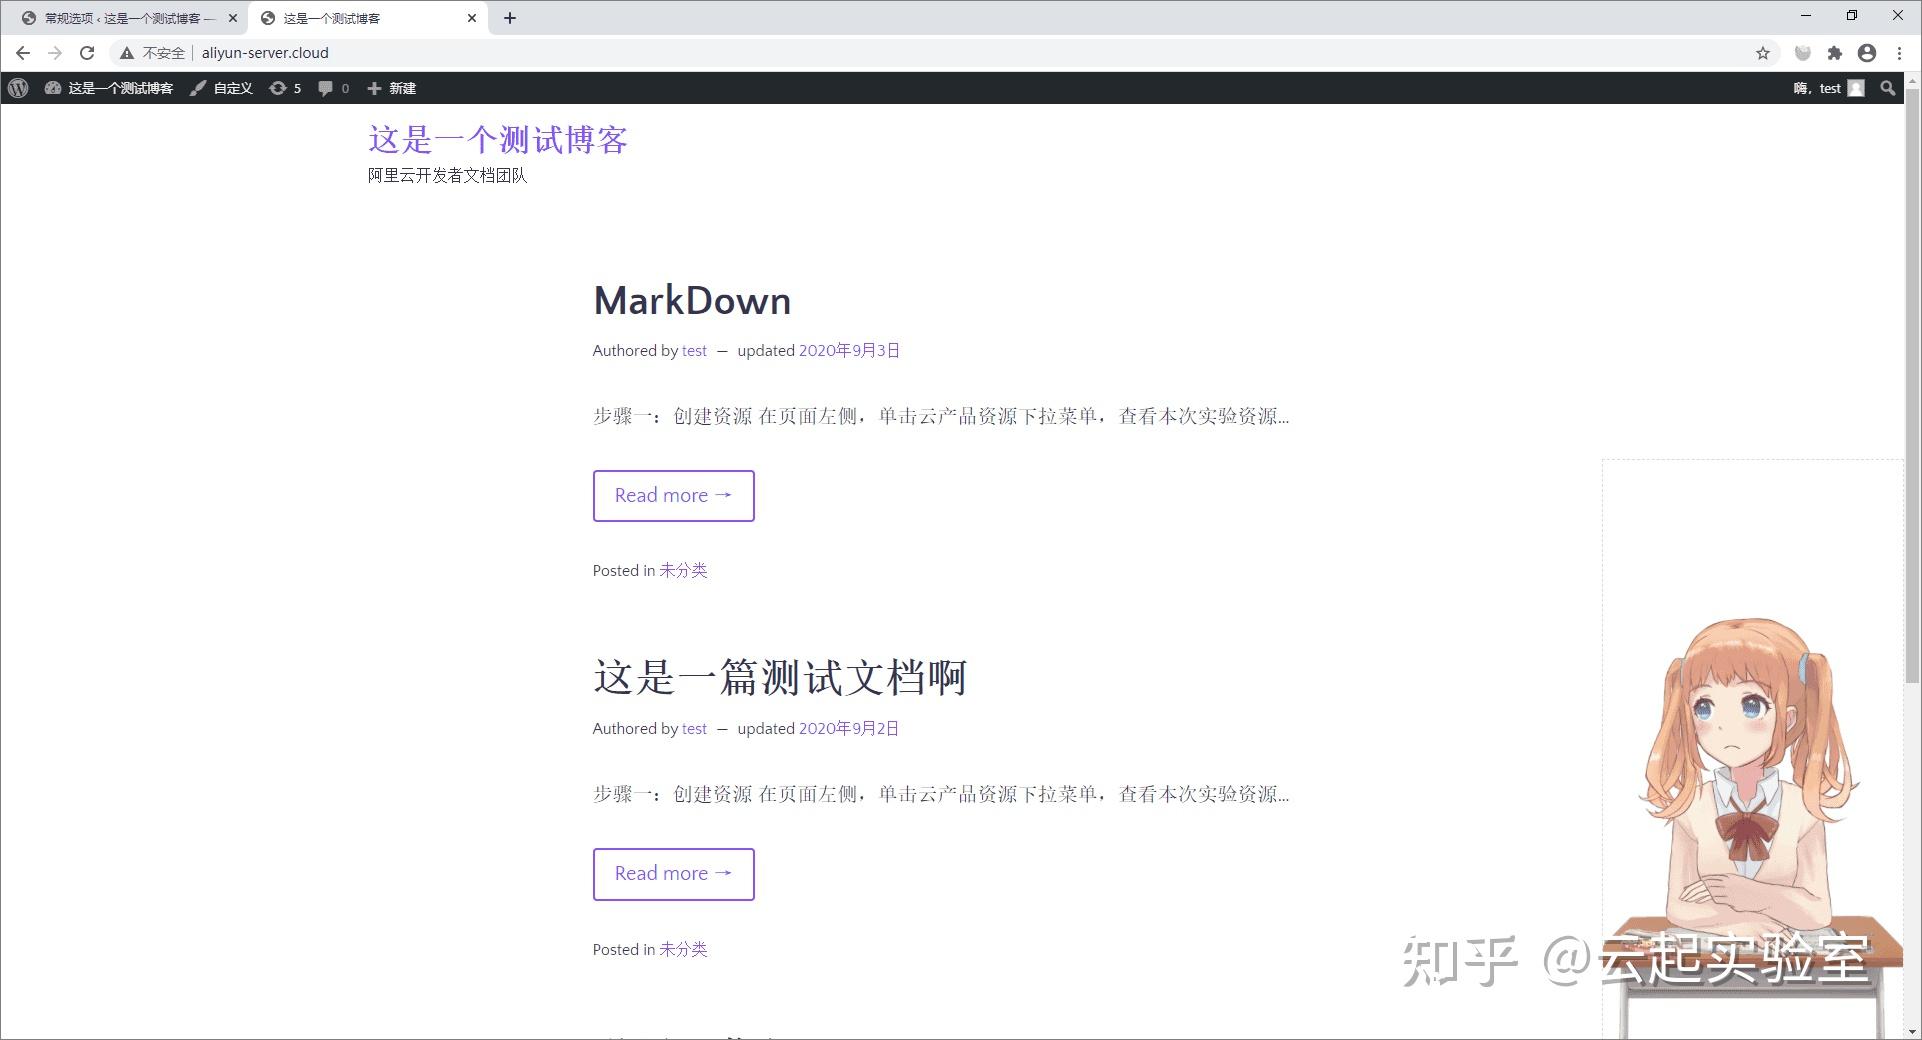Click the user avatar next to test

click(x=1856, y=88)
